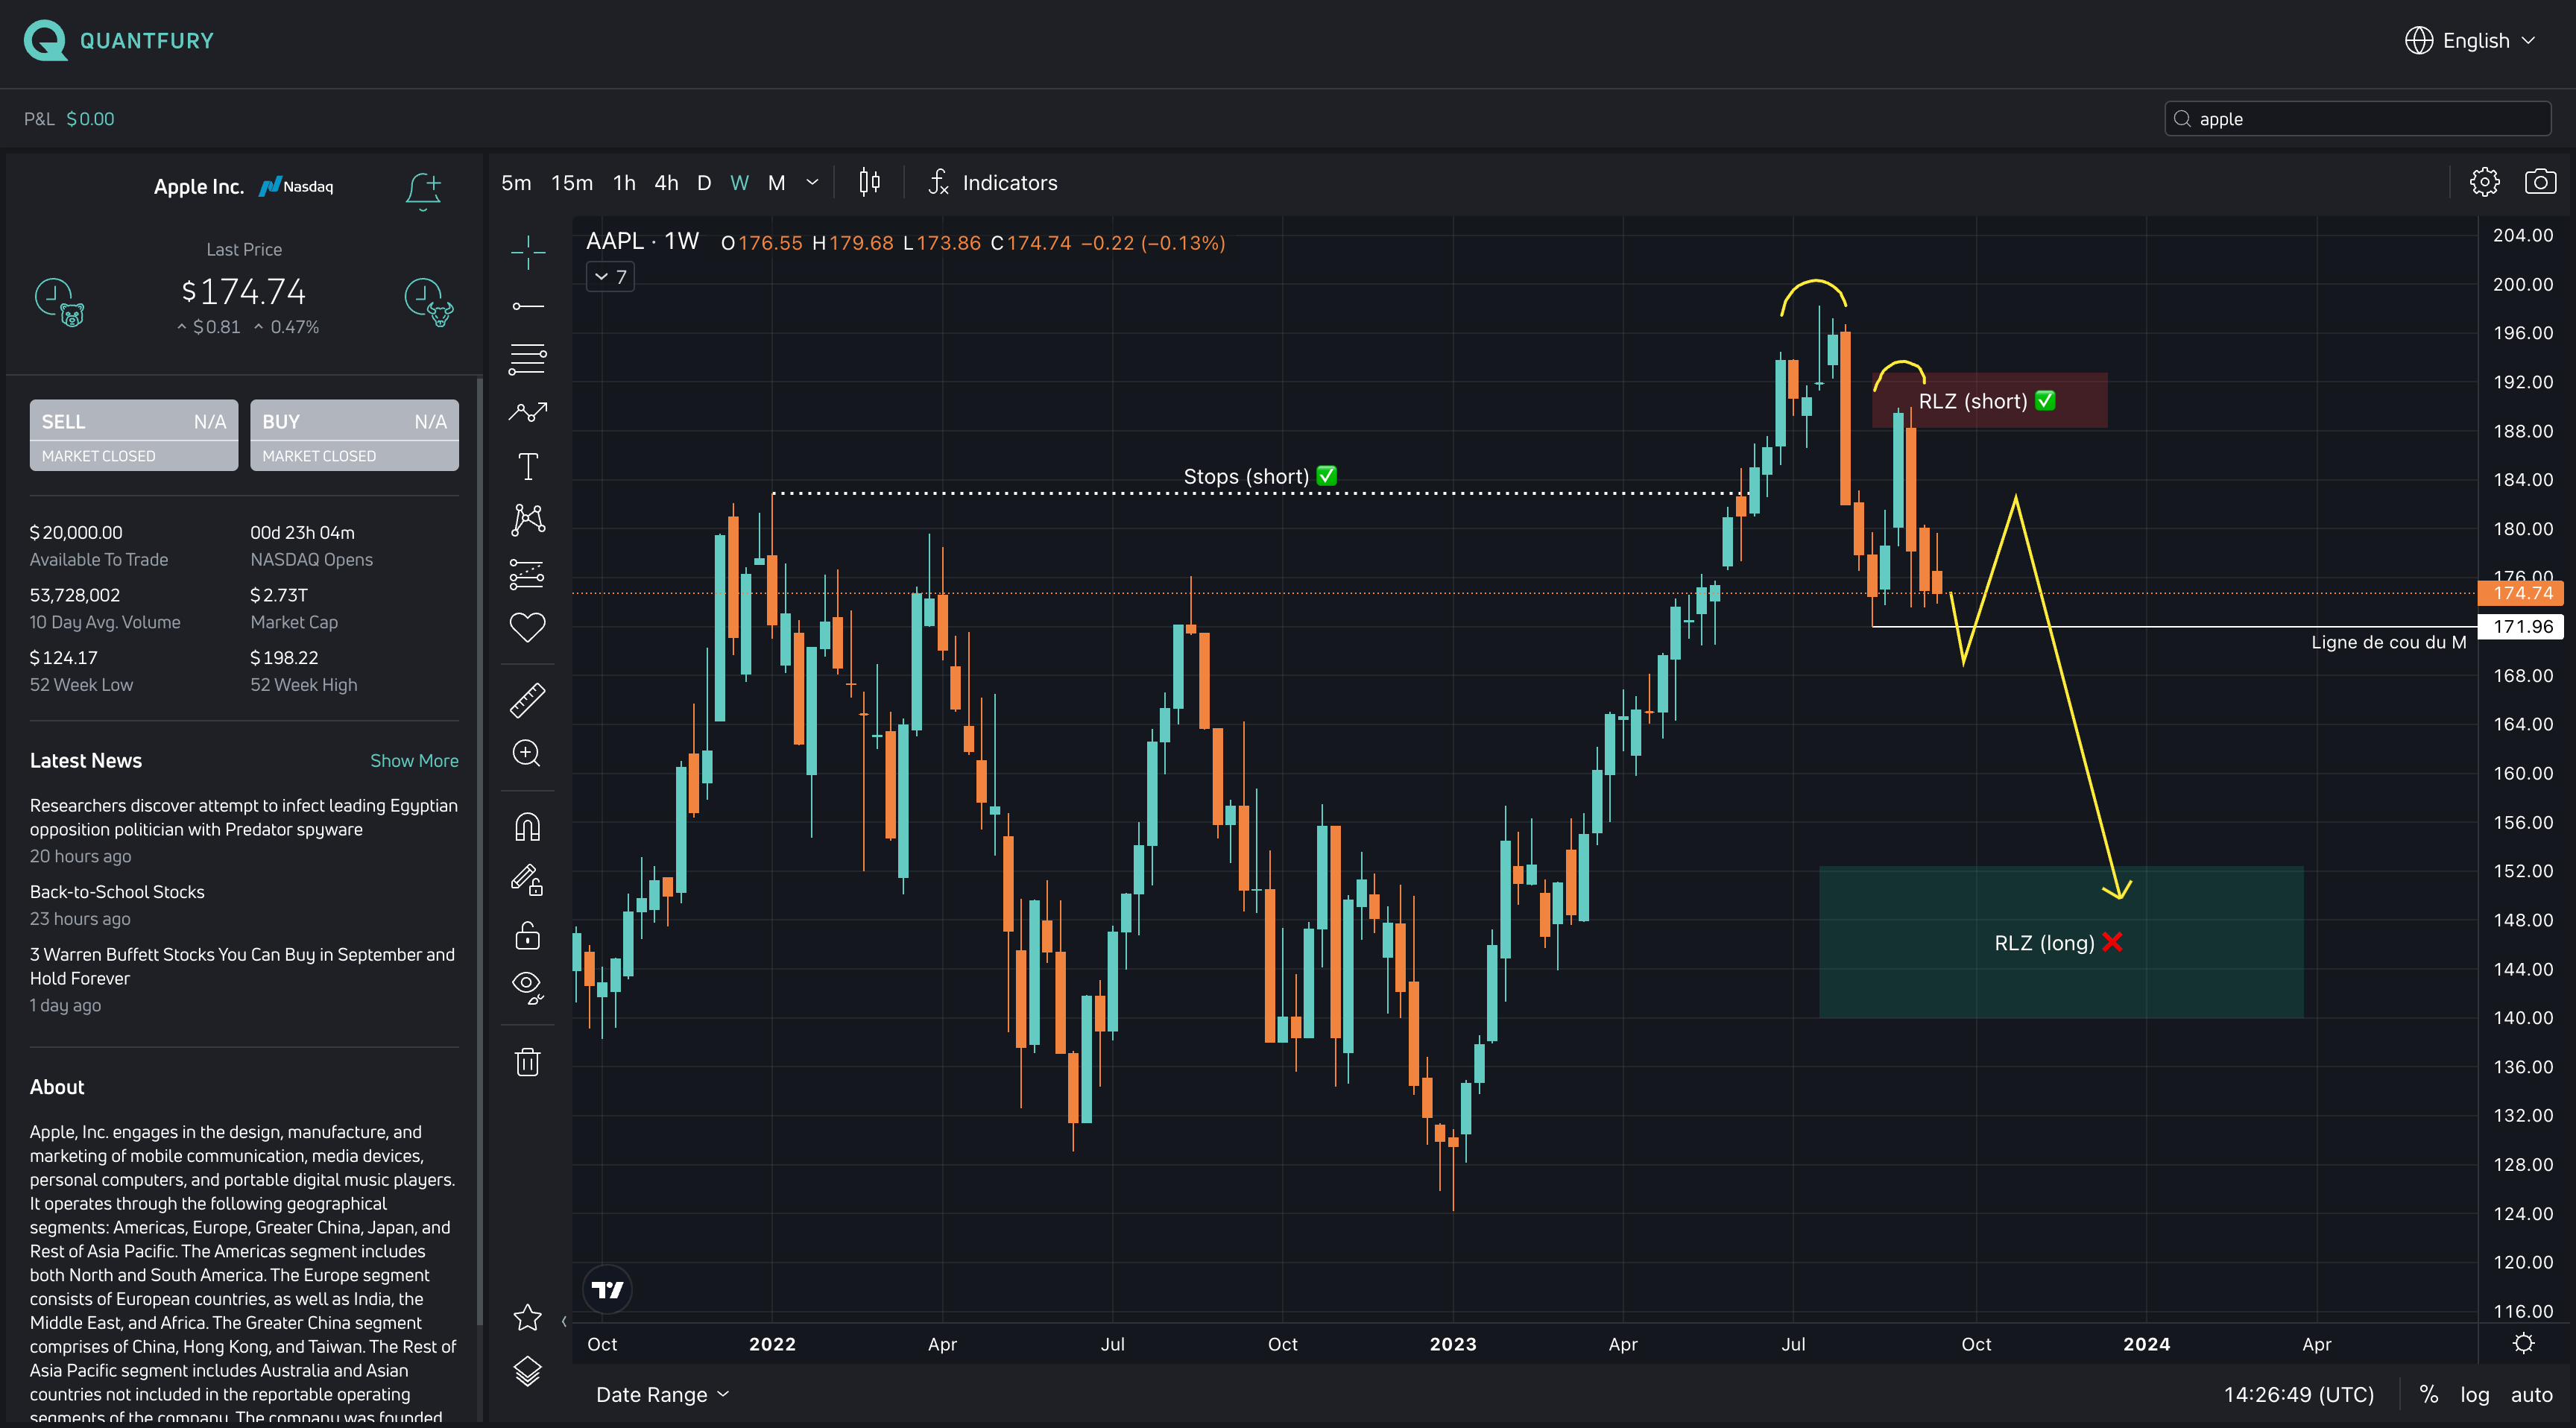Click the trash icon to remove drawings
Image resolution: width=2576 pixels, height=1428 pixels.
[x=527, y=1061]
